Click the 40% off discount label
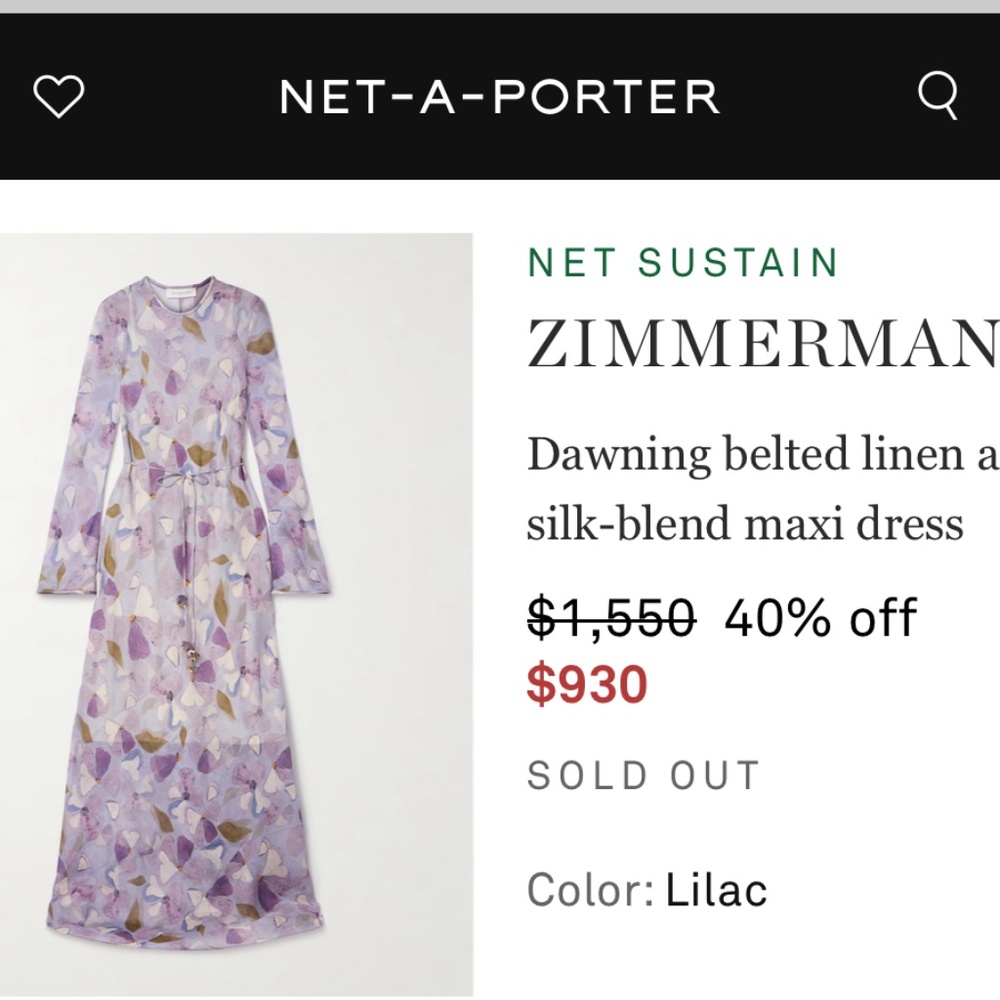This screenshot has height=1000, width=1000. [822, 617]
